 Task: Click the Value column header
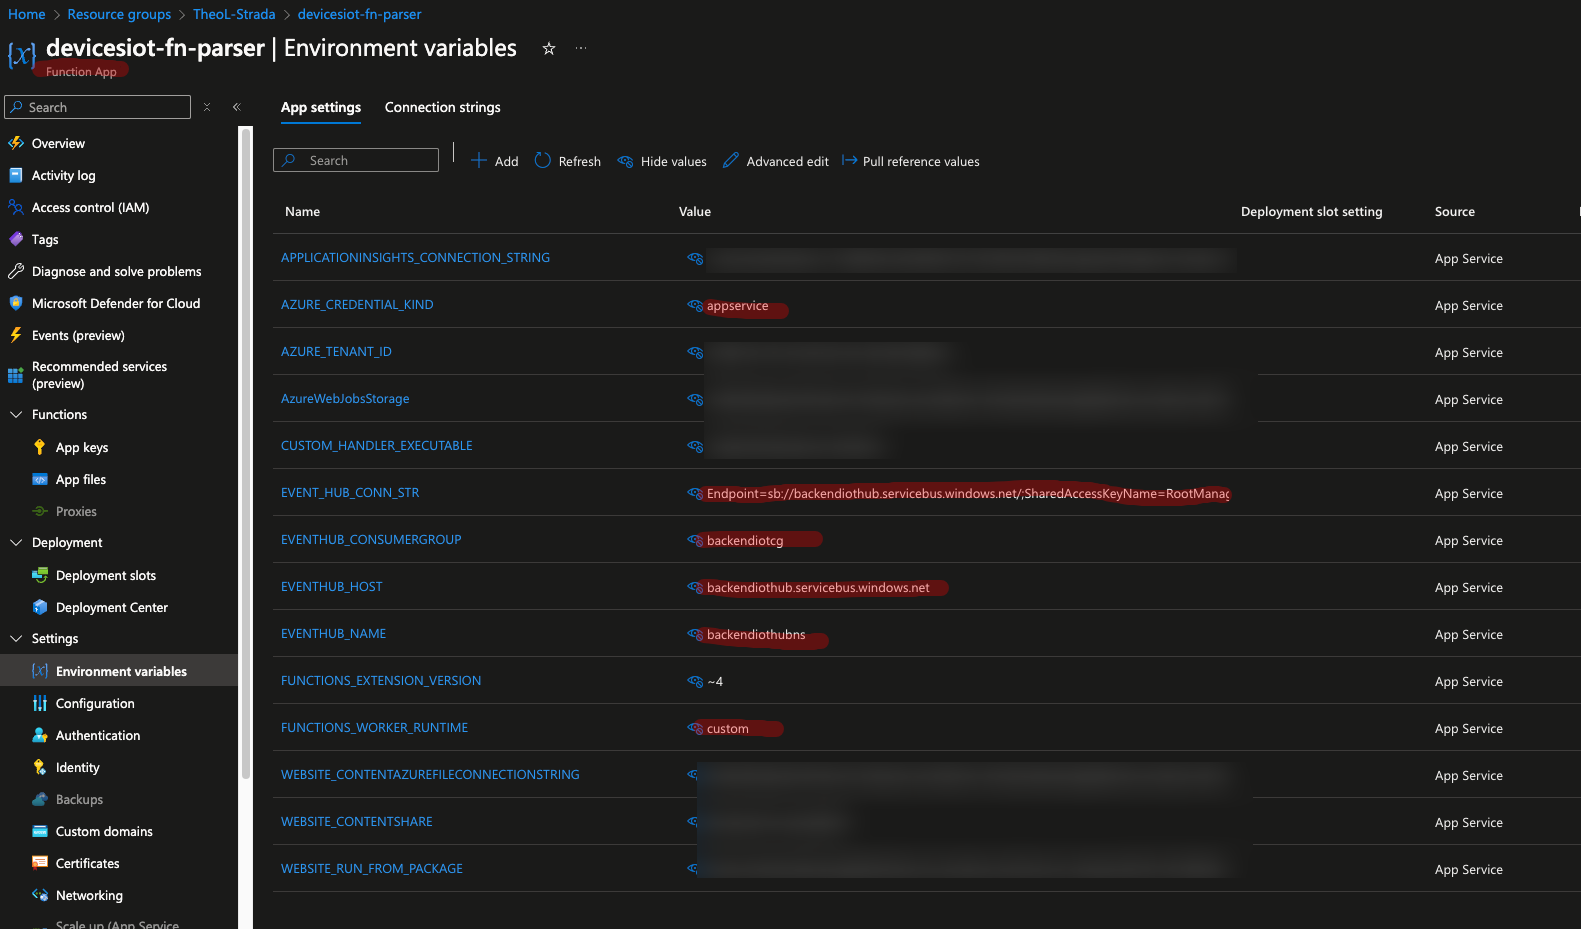(x=695, y=212)
